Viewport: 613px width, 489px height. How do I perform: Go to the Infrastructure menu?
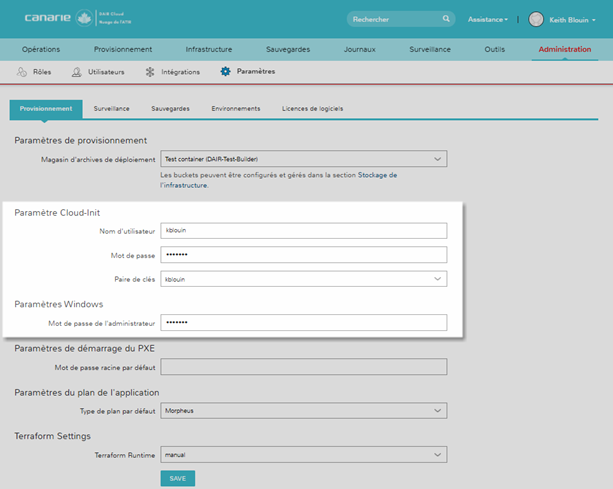208,49
